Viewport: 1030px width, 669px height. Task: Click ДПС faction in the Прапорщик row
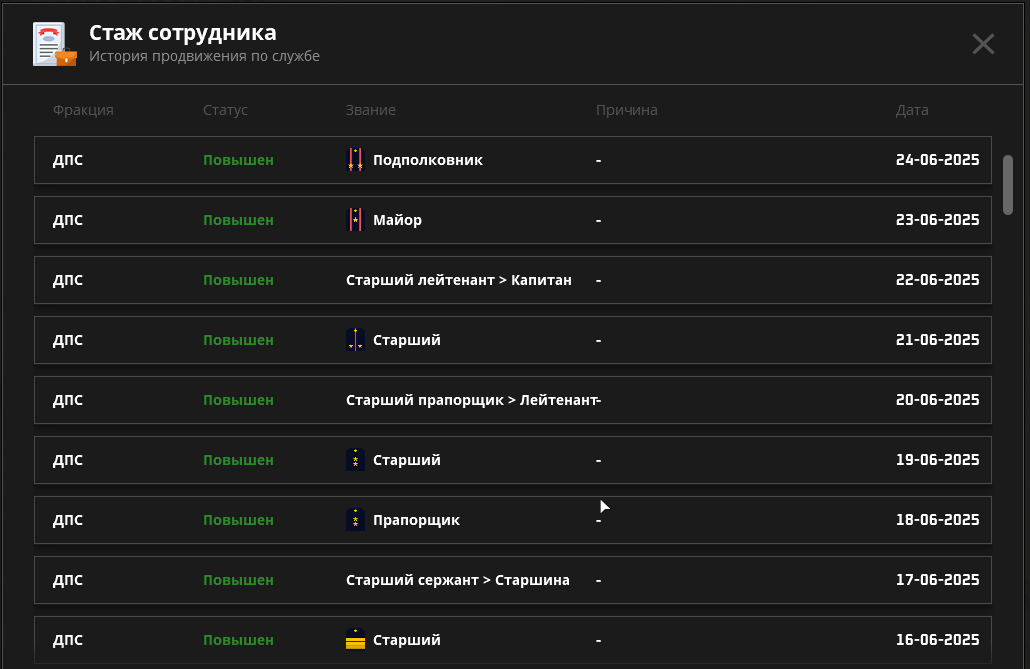click(x=68, y=520)
